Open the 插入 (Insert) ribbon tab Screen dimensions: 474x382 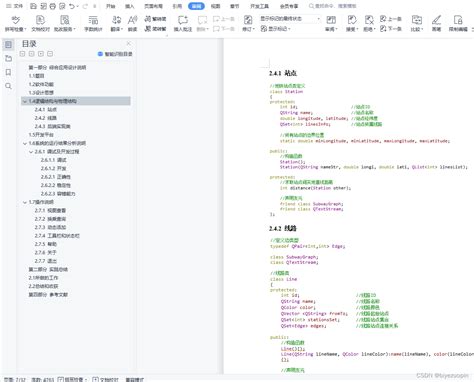tap(129, 6)
